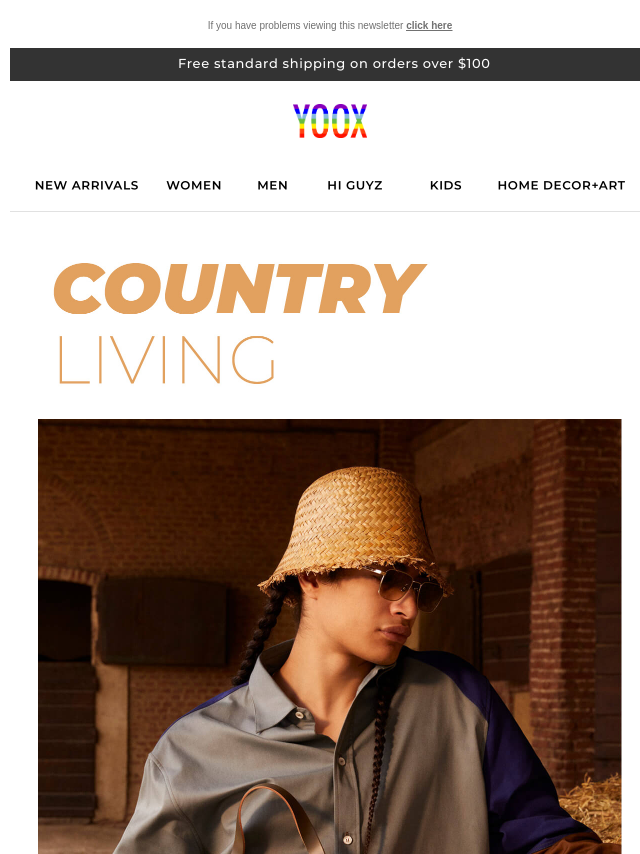Click the bold COUNTRY headline
This screenshot has height=854, width=640.
coord(239,289)
